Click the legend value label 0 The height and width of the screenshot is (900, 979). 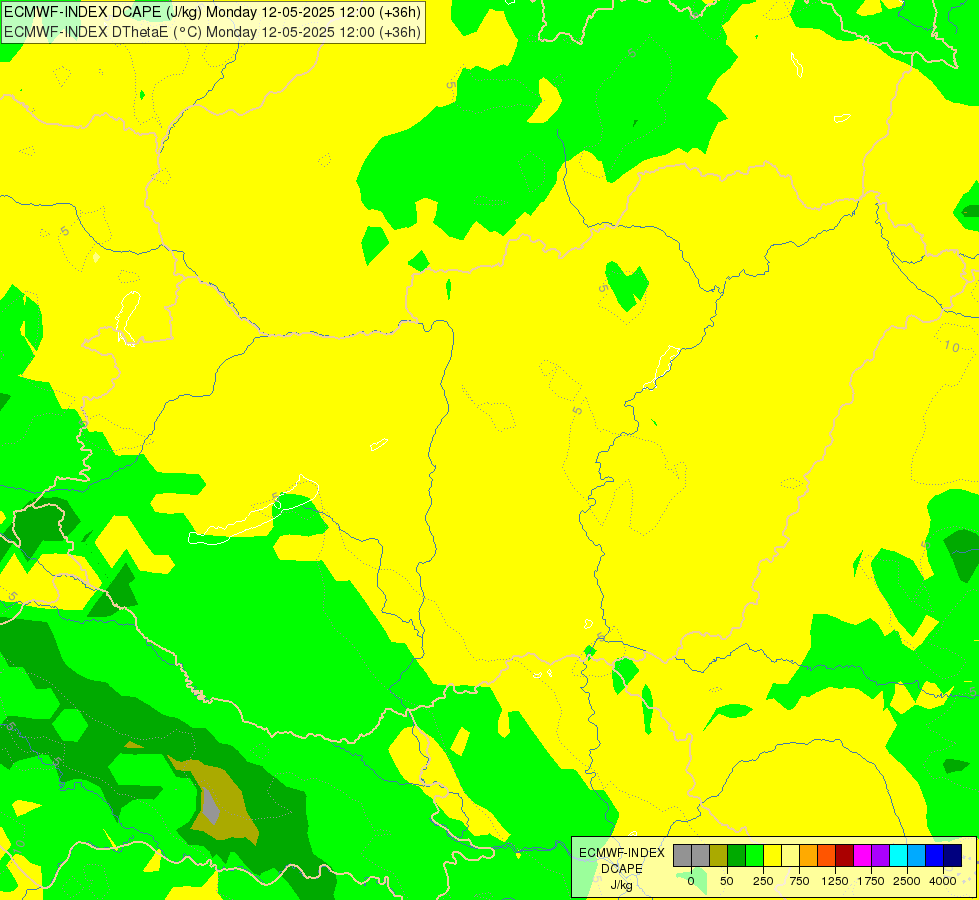coord(691,881)
